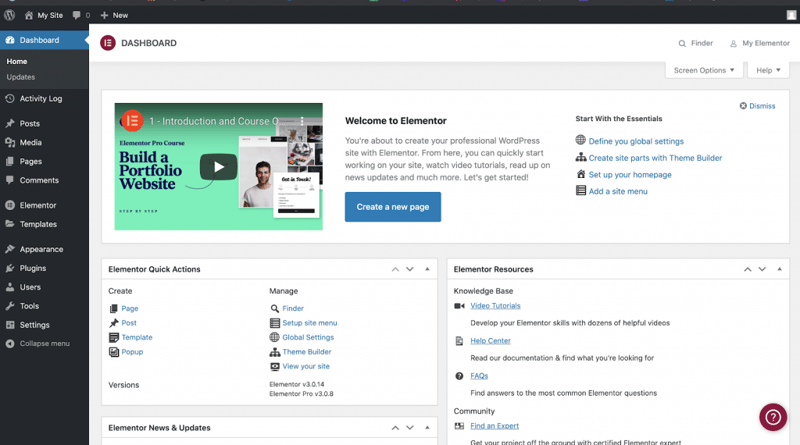Expand the Screen Options dropdown
The height and width of the screenshot is (445, 800).
704,70
